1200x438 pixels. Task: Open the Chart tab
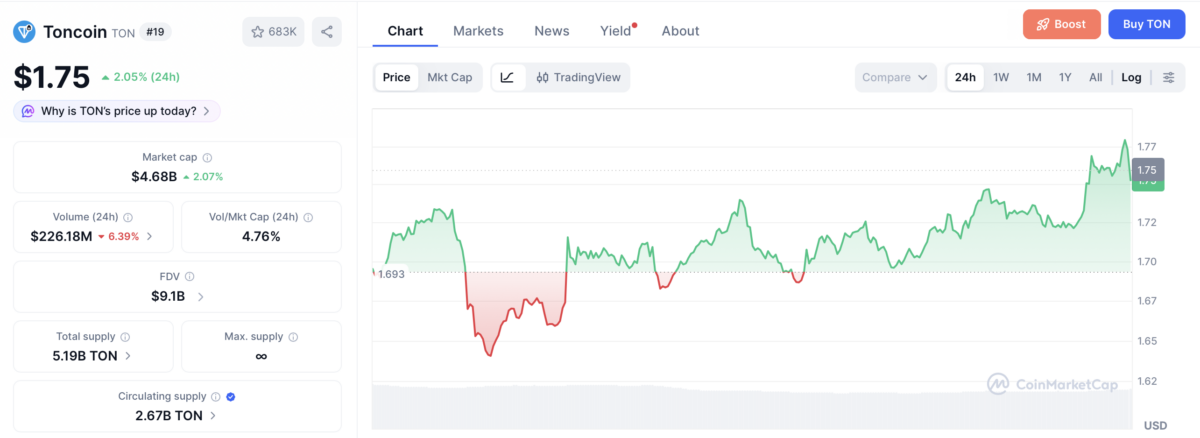coord(405,31)
